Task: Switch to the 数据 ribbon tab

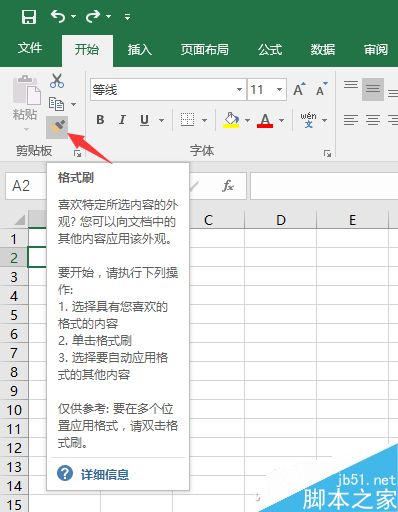Action: (x=323, y=50)
